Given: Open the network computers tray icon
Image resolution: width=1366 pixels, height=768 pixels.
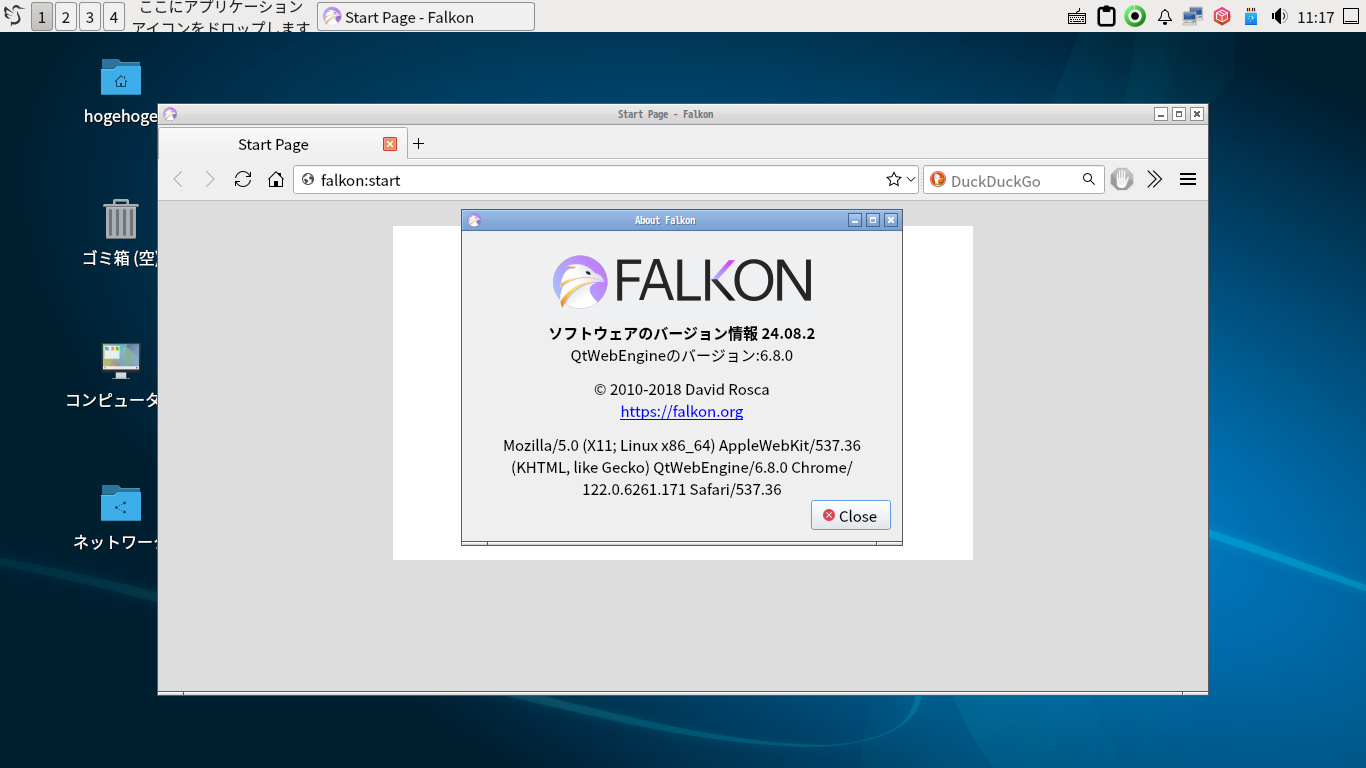Looking at the screenshot, I should tap(1193, 16).
